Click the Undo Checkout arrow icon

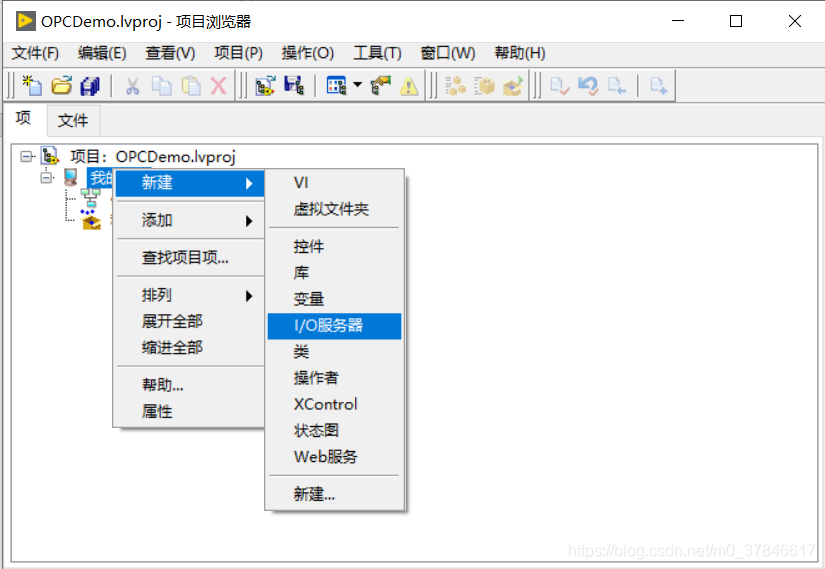(588, 86)
